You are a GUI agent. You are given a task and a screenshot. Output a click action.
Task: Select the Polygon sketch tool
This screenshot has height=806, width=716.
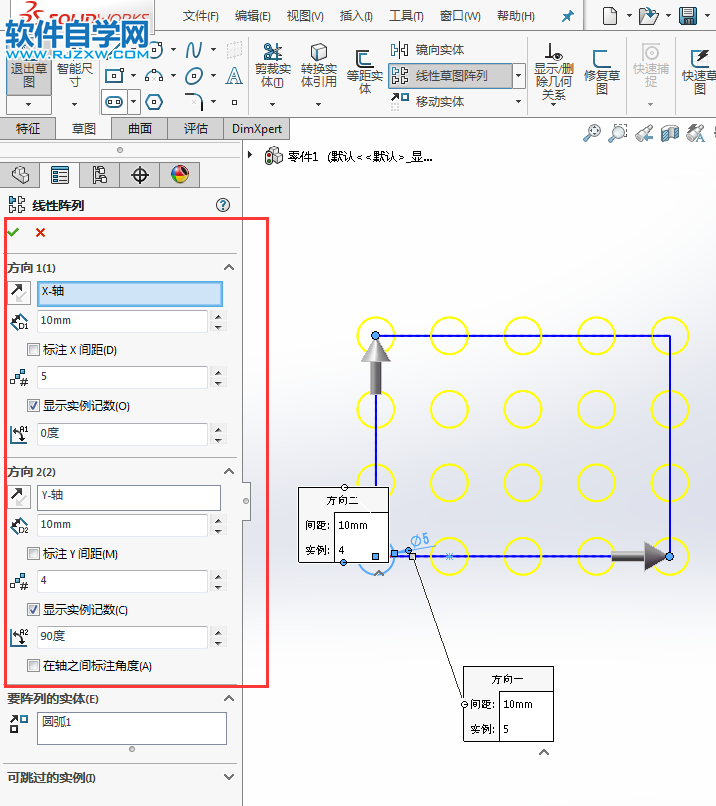tap(154, 102)
